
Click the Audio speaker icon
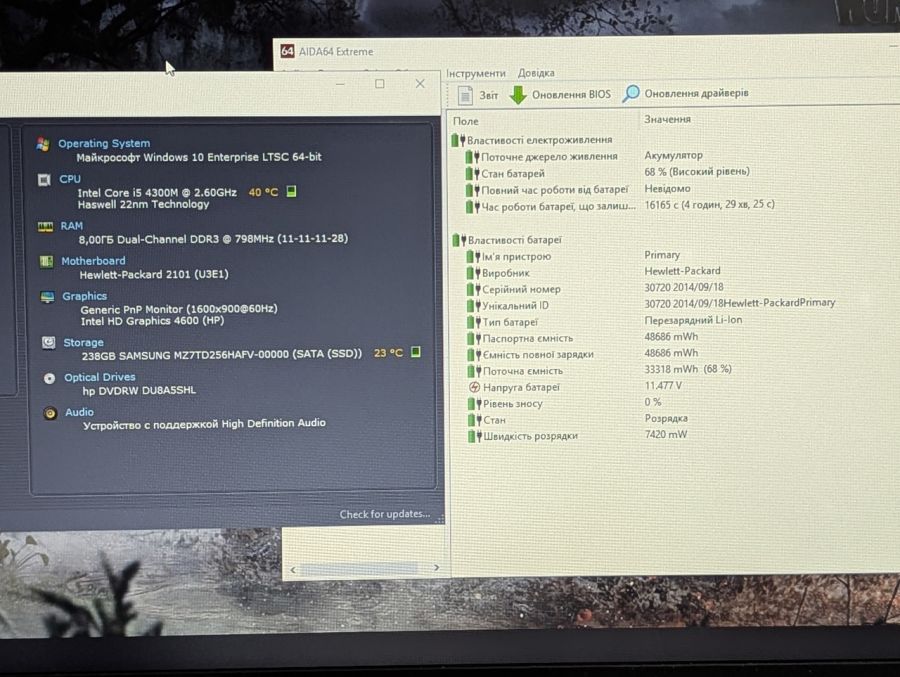(50, 413)
